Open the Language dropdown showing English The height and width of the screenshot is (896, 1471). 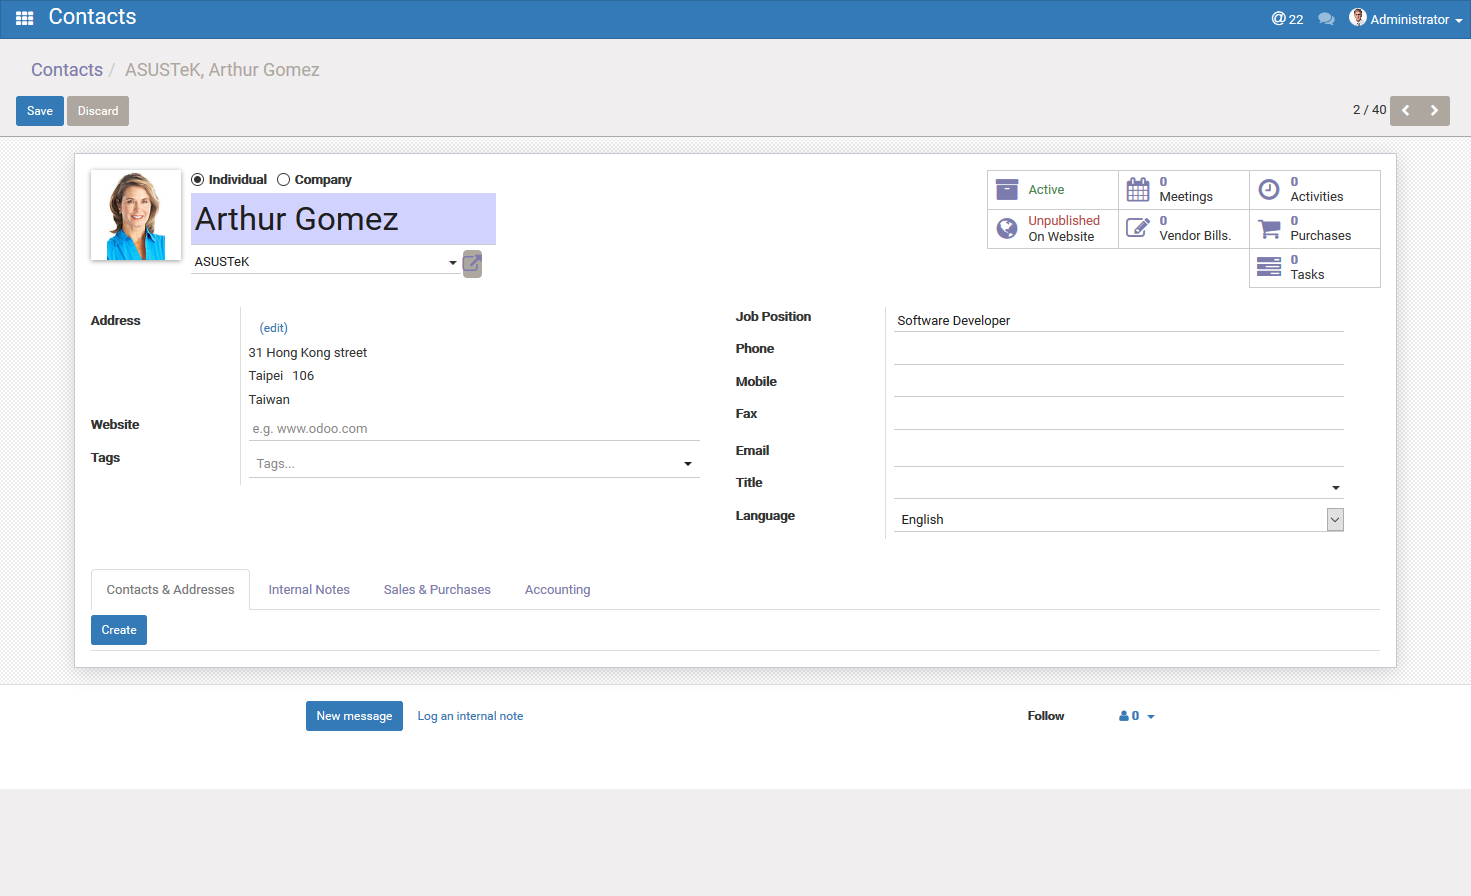click(x=1118, y=519)
